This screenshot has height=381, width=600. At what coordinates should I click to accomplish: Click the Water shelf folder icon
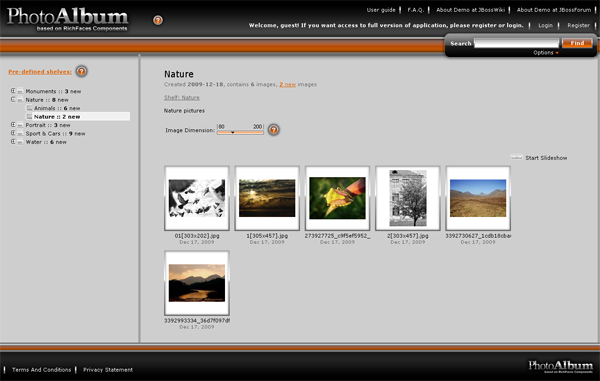(x=20, y=142)
